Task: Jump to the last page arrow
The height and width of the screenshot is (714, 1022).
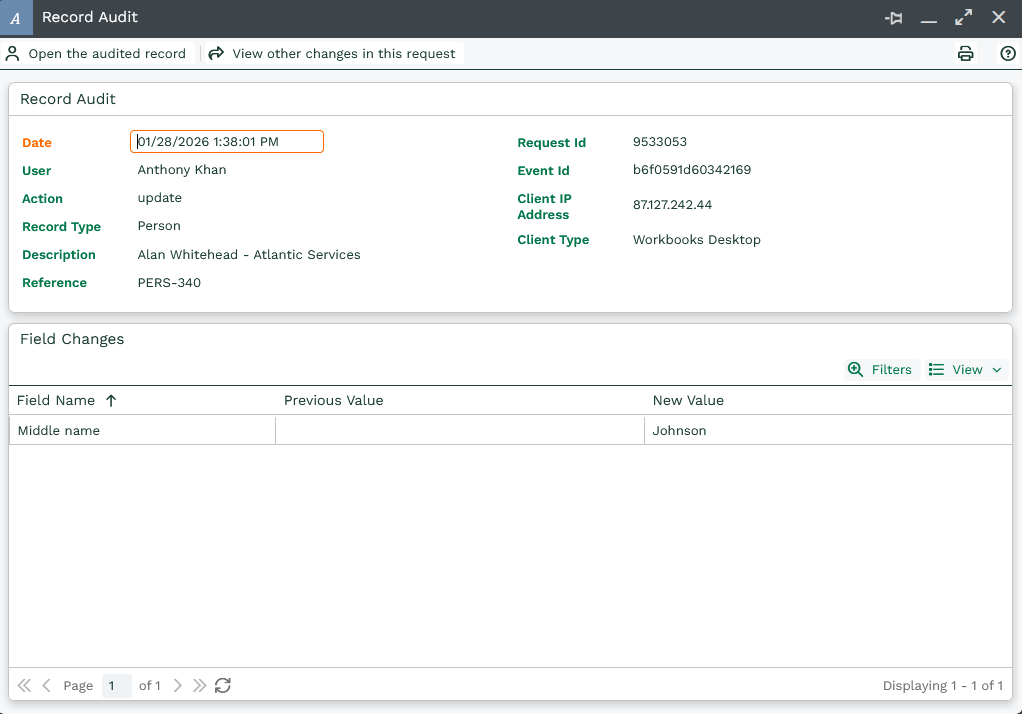Action: point(199,685)
